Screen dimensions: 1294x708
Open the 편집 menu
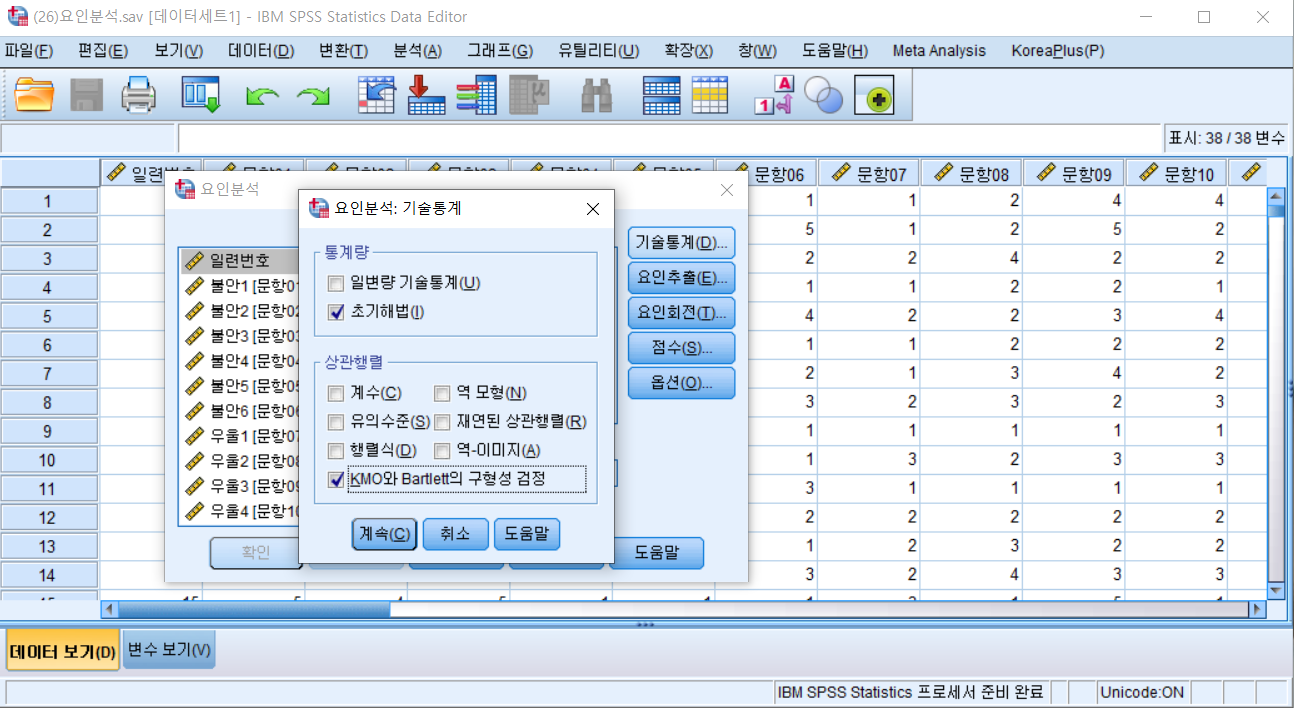click(x=102, y=51)
